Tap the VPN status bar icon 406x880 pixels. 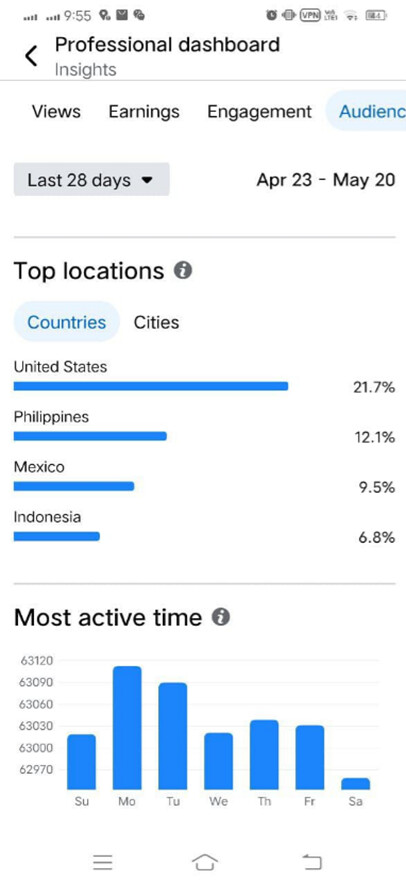[309, 16]
